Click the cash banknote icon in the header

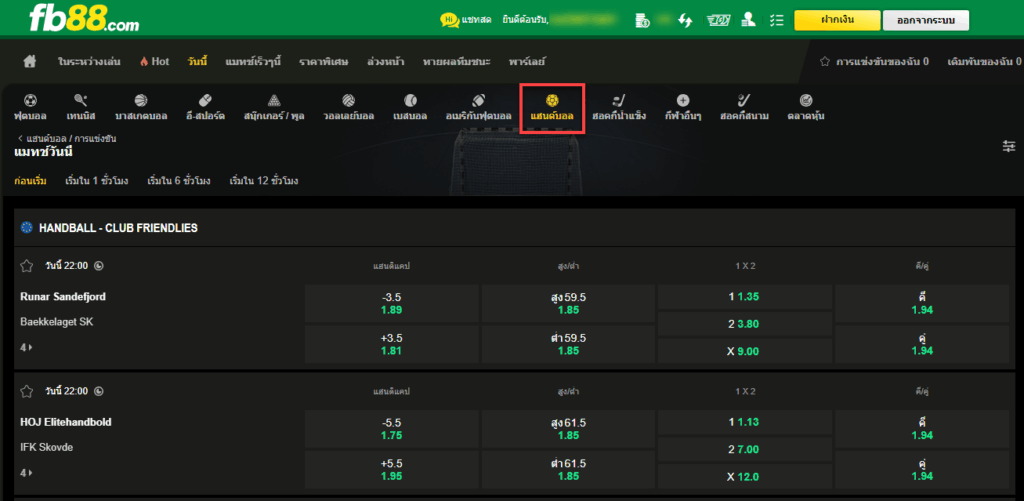click(x=718, y=20)
